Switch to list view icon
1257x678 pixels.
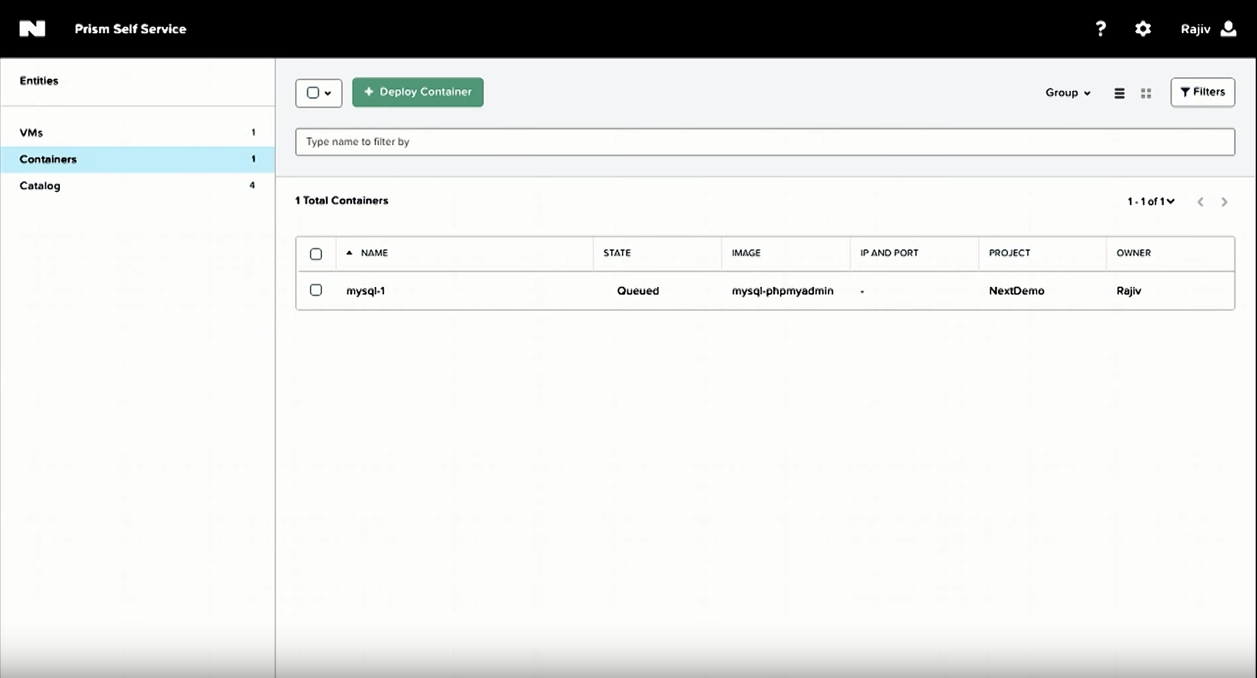(x=1119, y=93)
